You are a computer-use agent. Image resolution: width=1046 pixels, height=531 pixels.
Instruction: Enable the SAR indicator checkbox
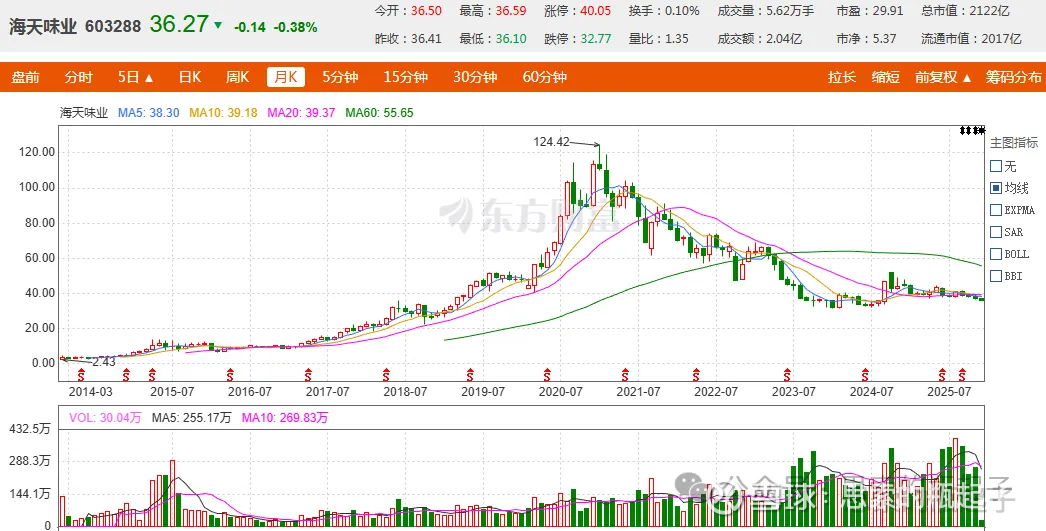(x=996, y=232)
